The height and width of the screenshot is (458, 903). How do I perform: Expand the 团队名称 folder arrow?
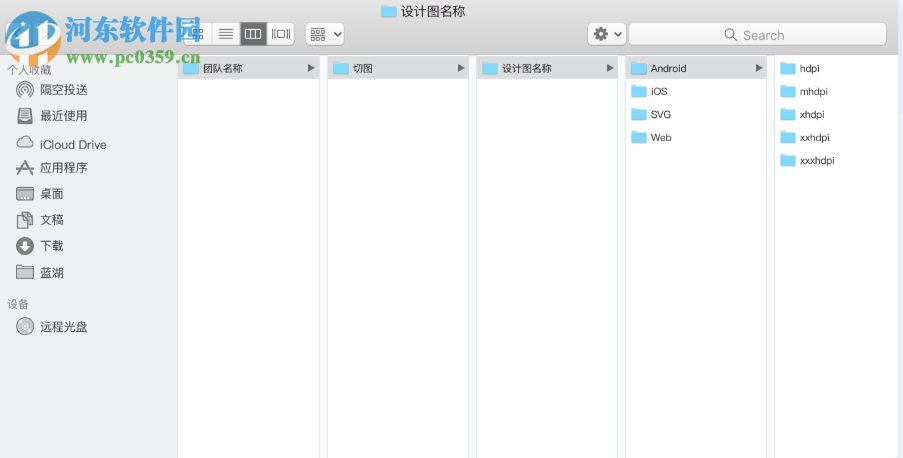(x=311, y=69)
